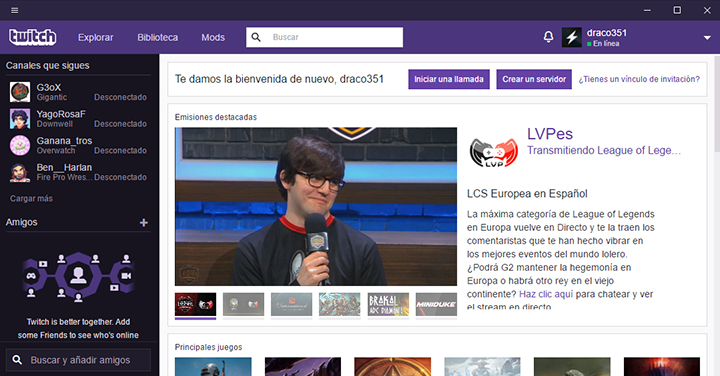Click draco351's lightning avatar

coord(572,37)
